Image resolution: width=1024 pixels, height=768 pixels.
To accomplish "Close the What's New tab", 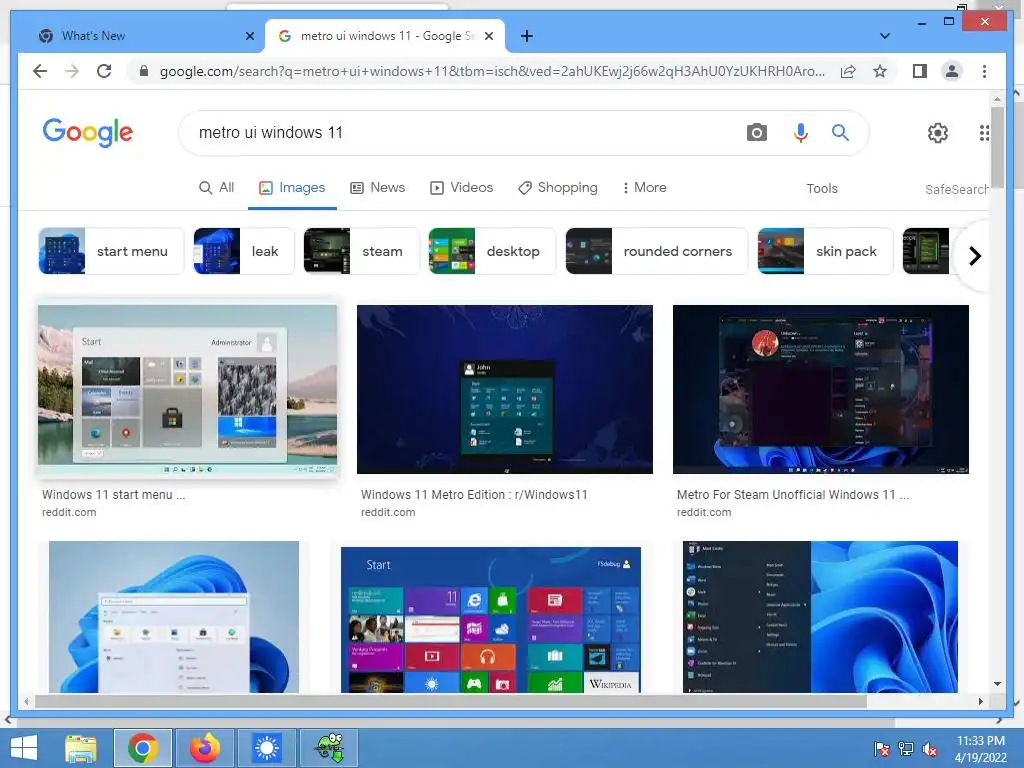I will click(249, 36).
